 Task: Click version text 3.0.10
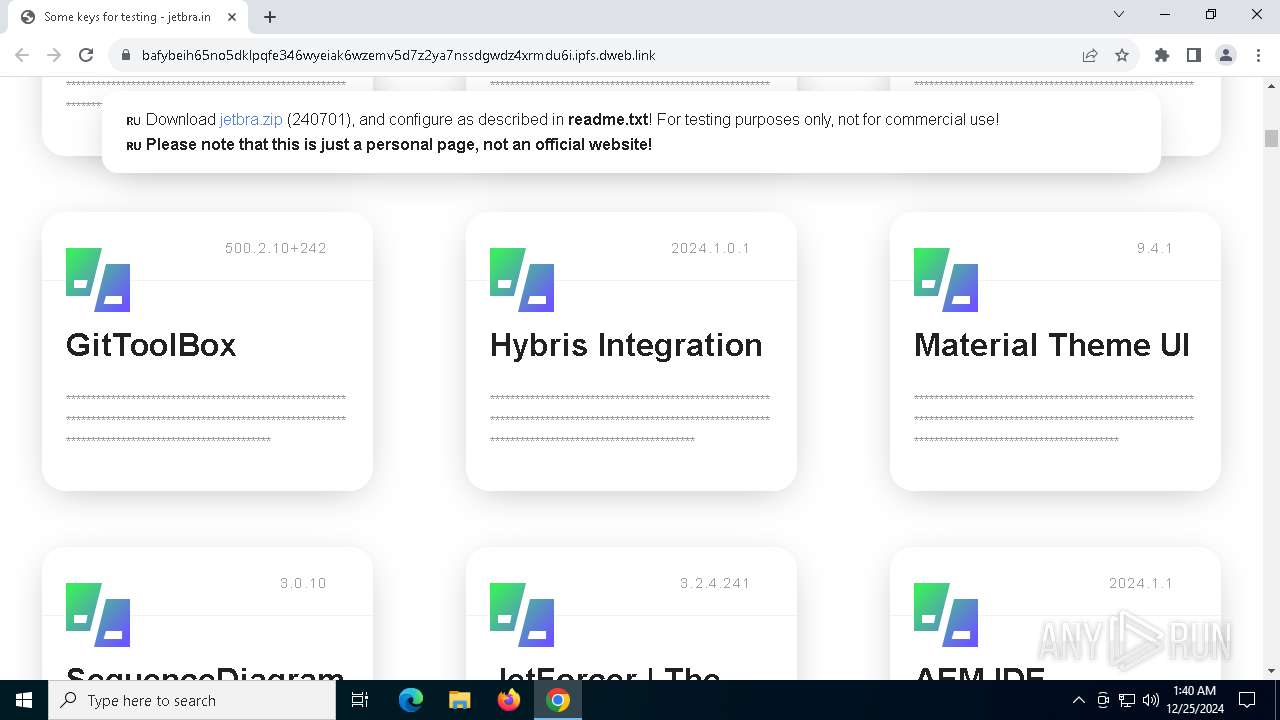tap(303, 583)
